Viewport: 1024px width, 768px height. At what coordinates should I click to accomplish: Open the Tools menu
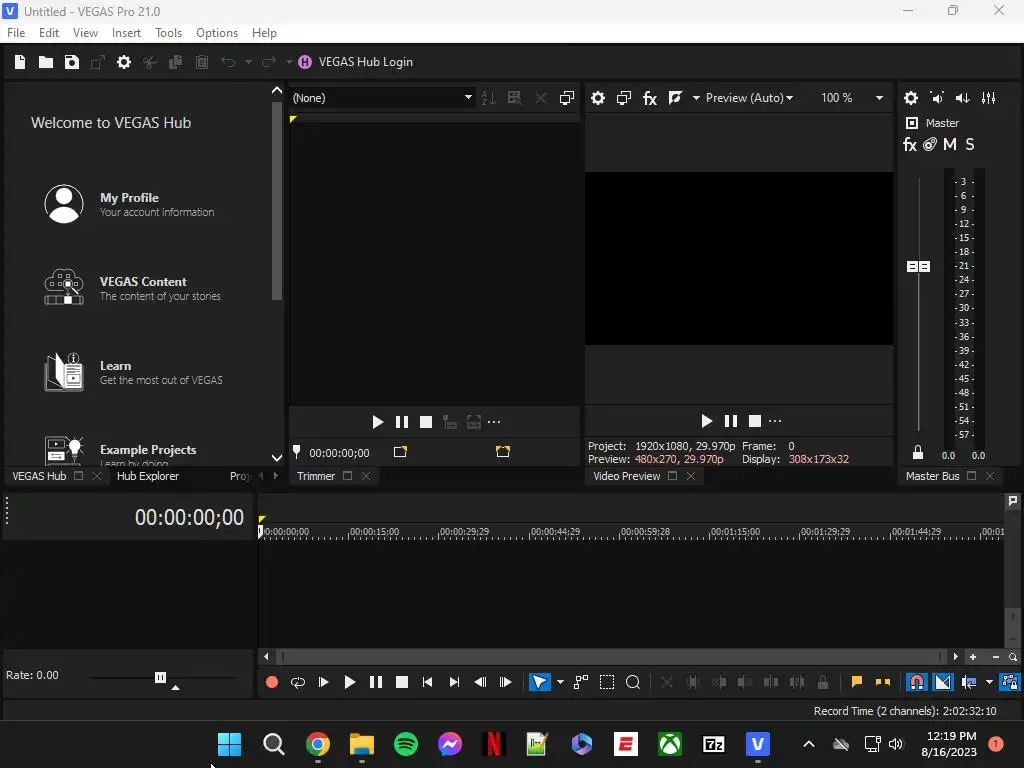point(168,33)
